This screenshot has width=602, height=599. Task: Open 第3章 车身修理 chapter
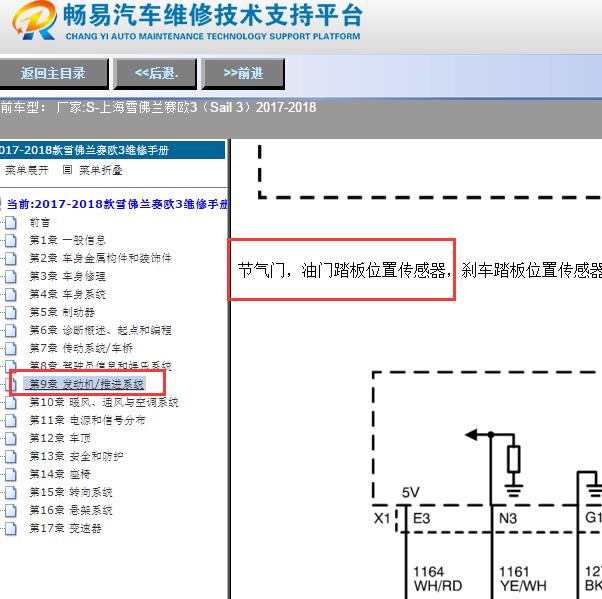(x=67, y=276)
